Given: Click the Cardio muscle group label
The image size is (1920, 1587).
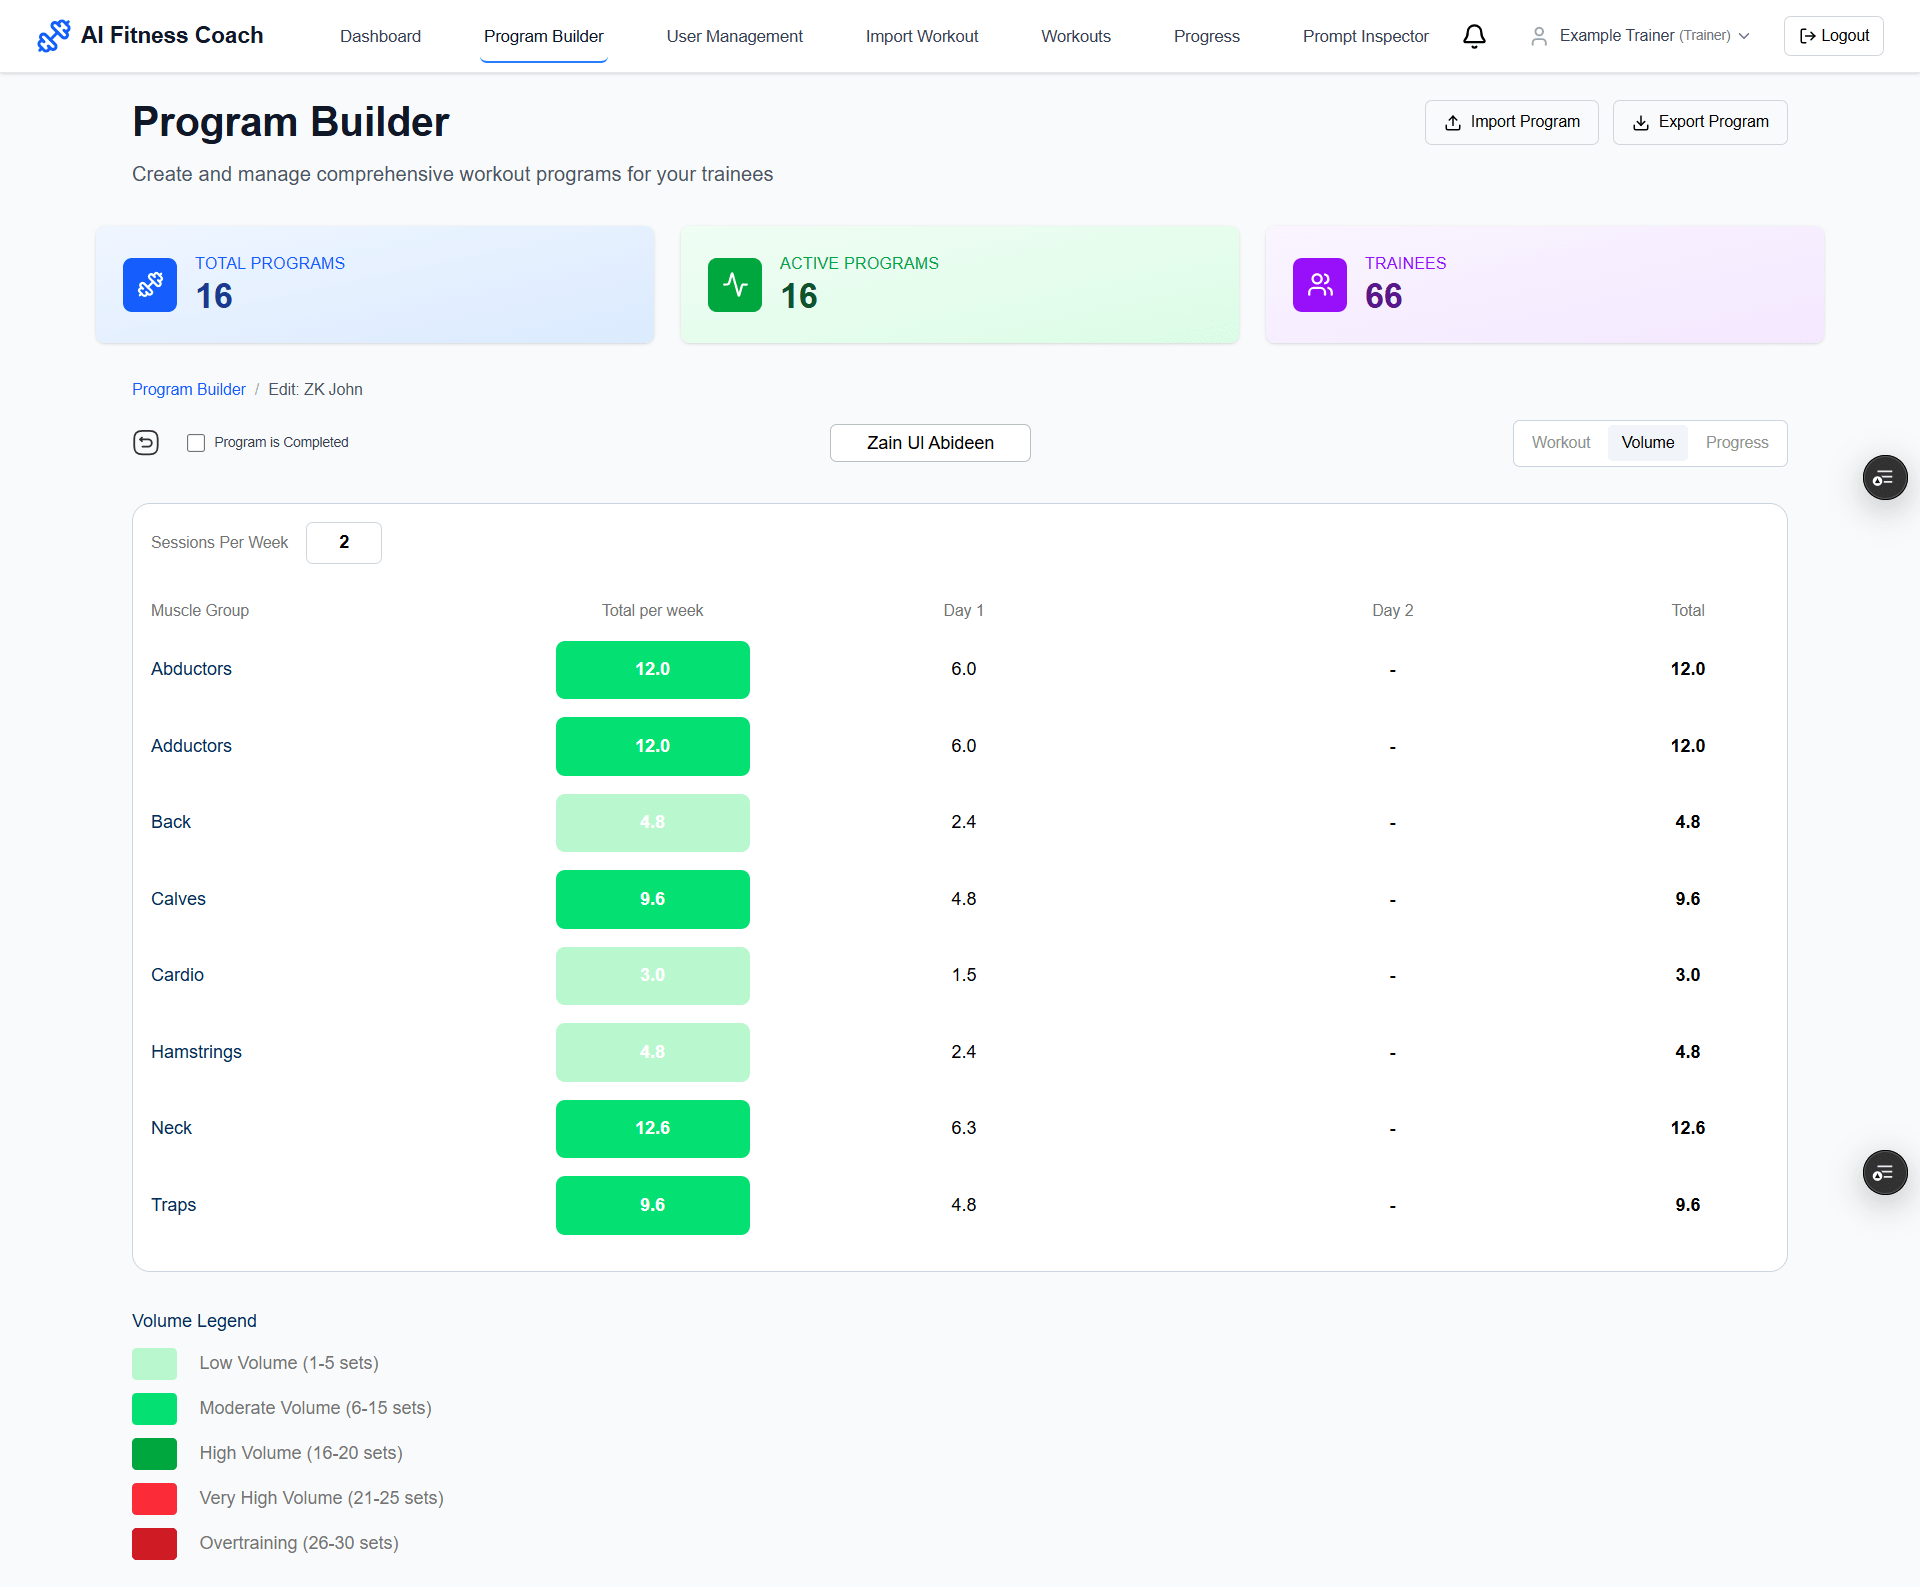Looking at the screenshot, I should [177, 975].
